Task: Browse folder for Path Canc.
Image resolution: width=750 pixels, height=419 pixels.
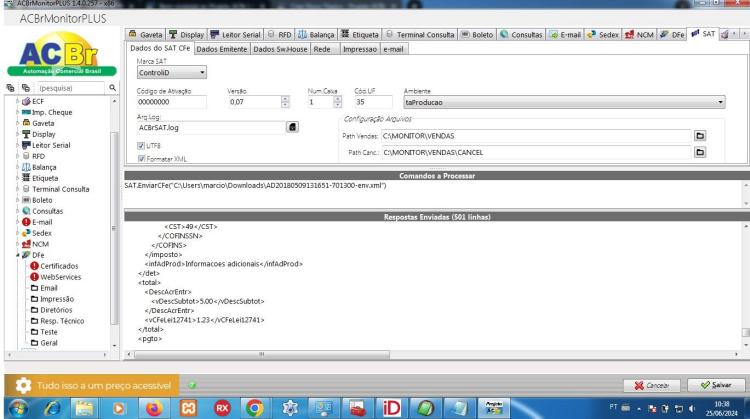Action: [x=700, y=152]
